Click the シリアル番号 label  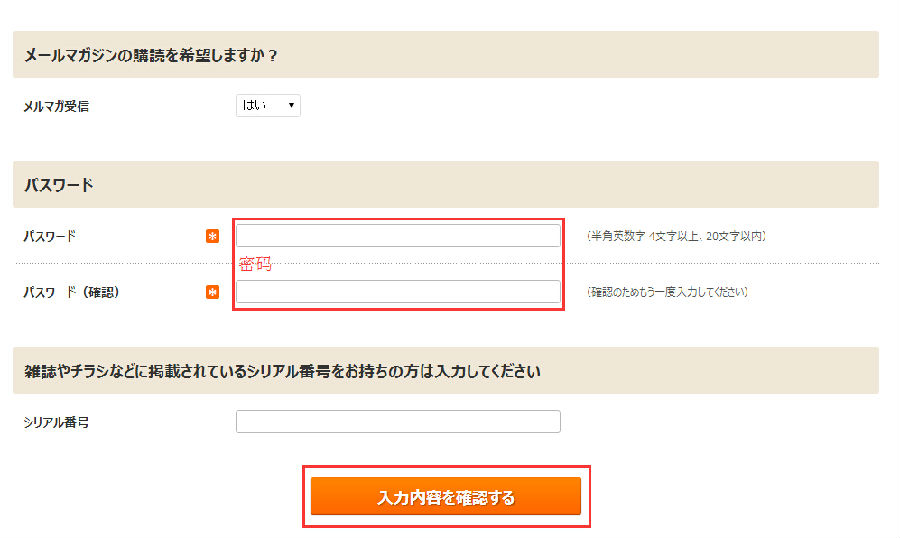point(56,423)
